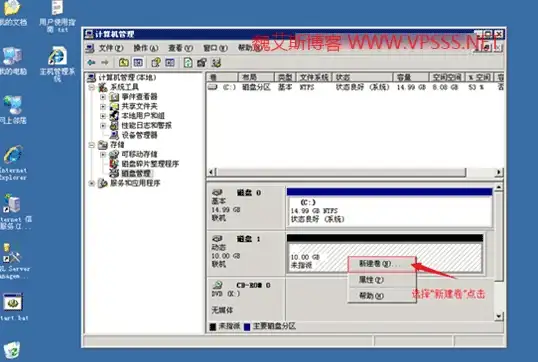Collapse the 系统工具 tree branch
This screenshot has width=538, height=362.
click(92, 87)
